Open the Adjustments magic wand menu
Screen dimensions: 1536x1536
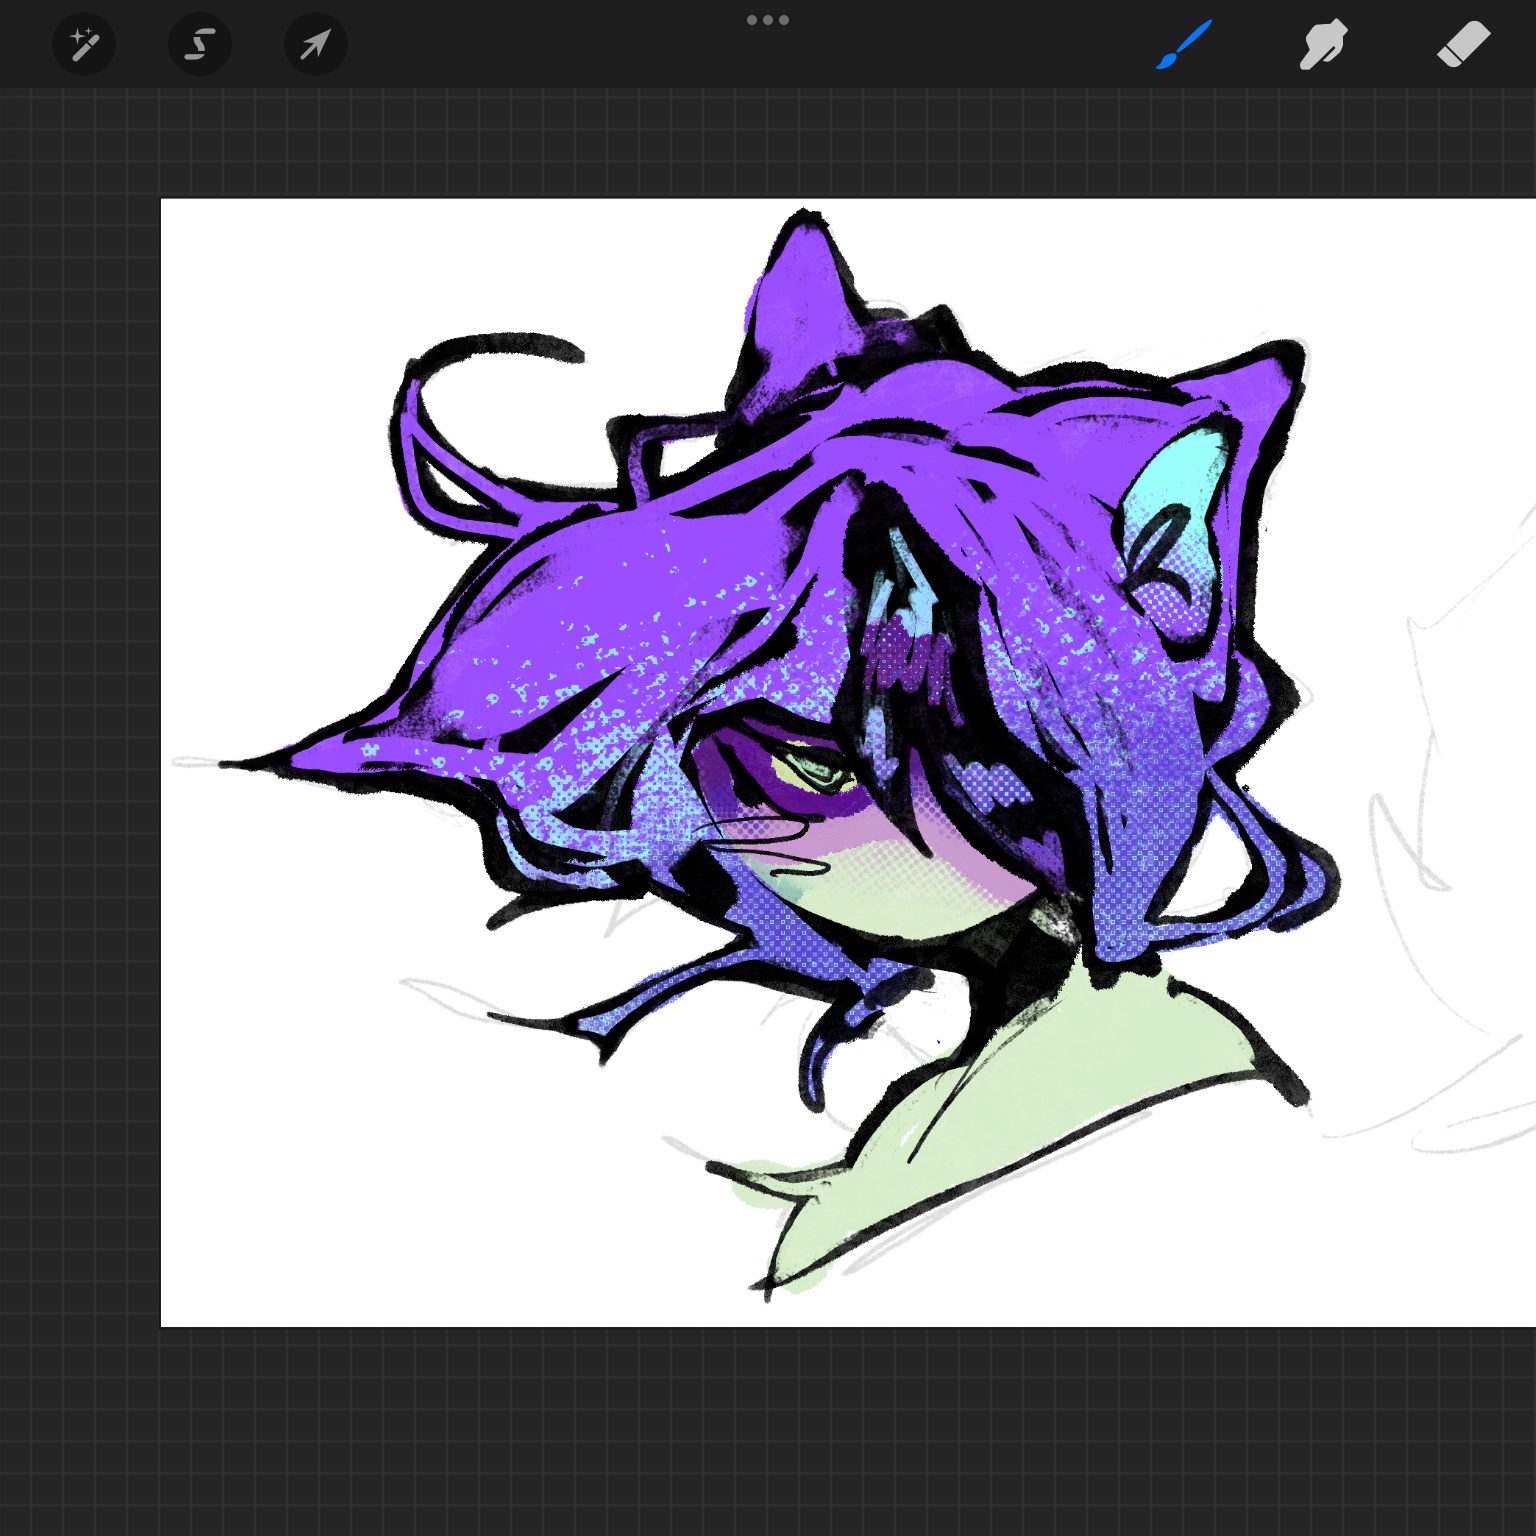point(84,44)
